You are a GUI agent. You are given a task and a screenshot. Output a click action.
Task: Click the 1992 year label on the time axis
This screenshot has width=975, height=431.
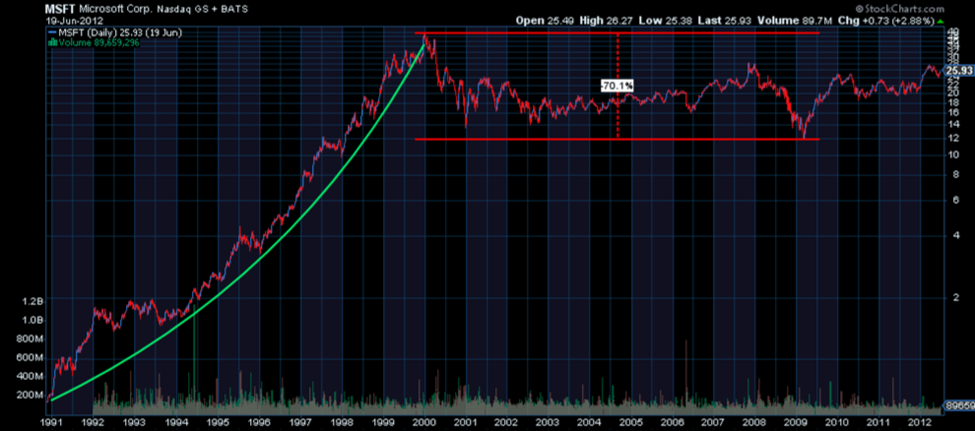[x=93, y=424]
